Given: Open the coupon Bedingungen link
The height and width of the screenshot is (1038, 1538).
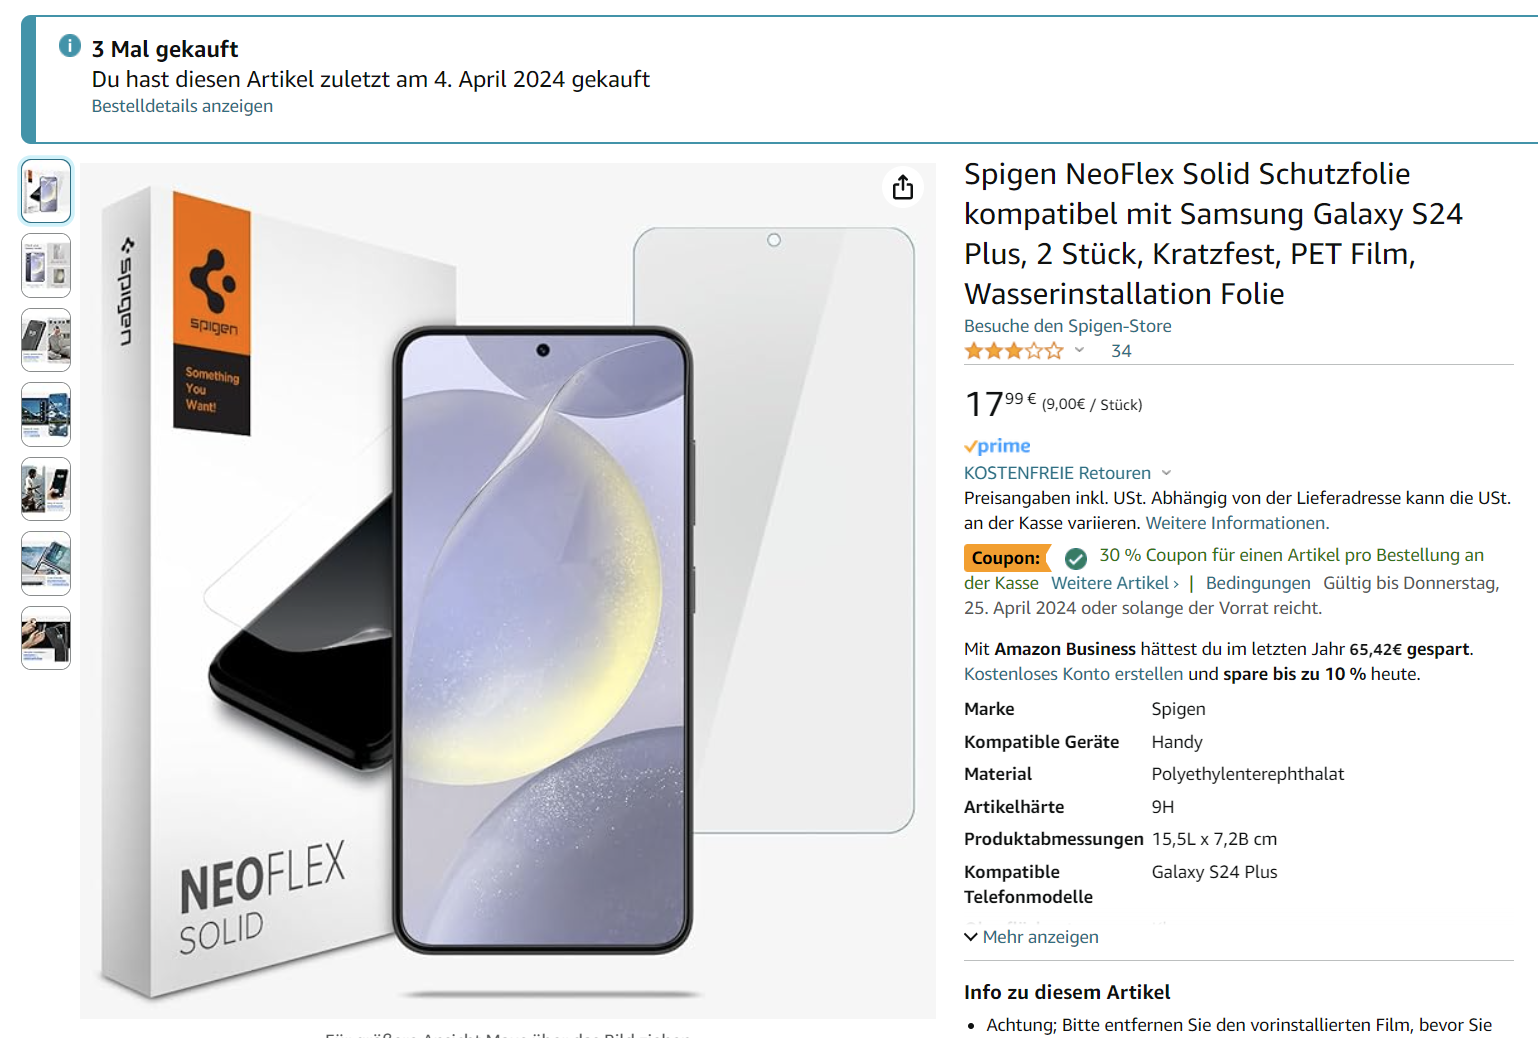Looking at the screenshot, I should point(1257,583).
